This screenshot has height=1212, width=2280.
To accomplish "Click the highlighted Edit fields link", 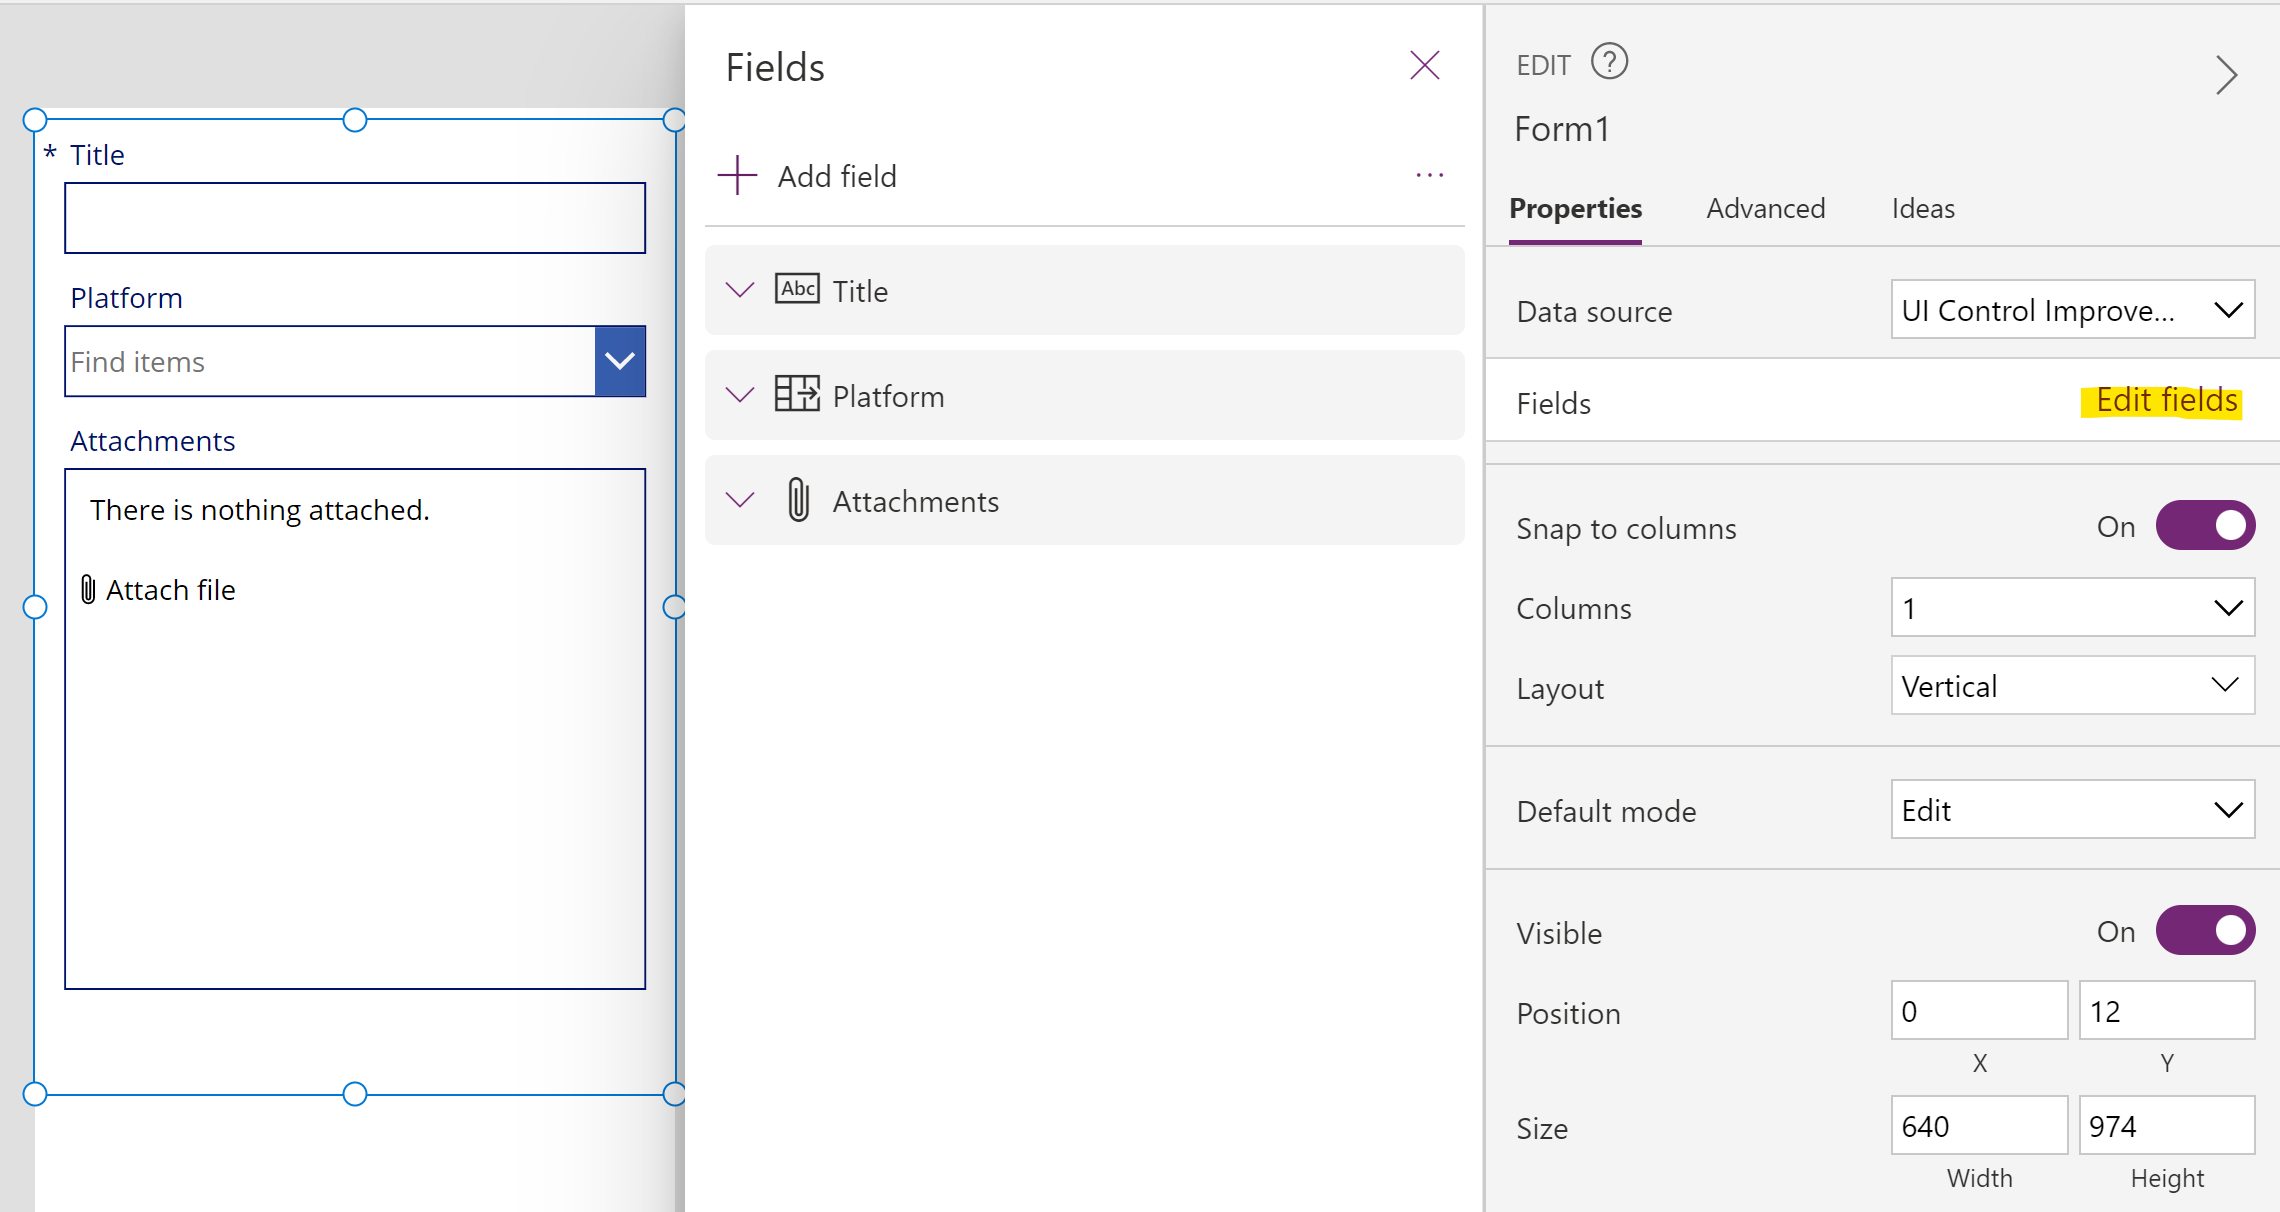I will [2163, 400].
